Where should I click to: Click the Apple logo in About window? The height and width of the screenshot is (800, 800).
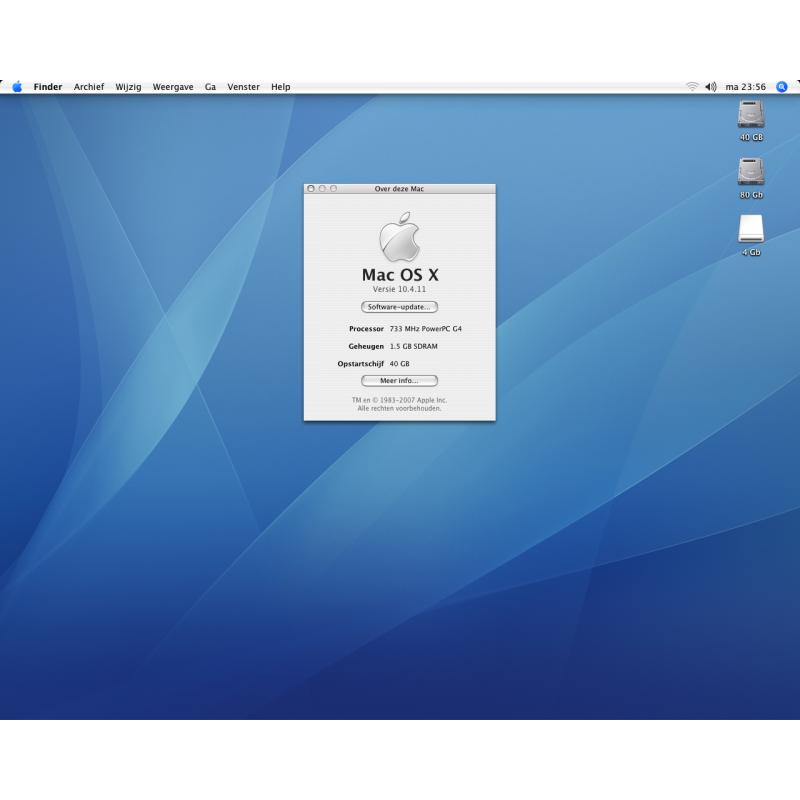tap(399, 237)
